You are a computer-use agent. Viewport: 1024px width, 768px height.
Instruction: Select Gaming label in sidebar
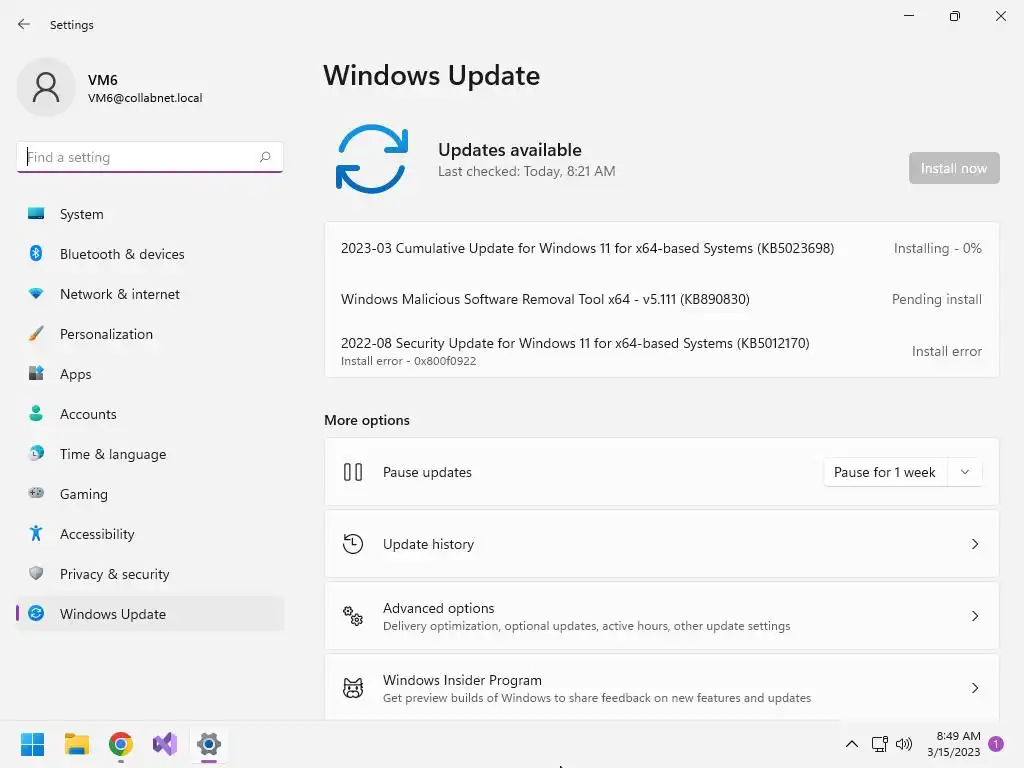click(84, 494)
